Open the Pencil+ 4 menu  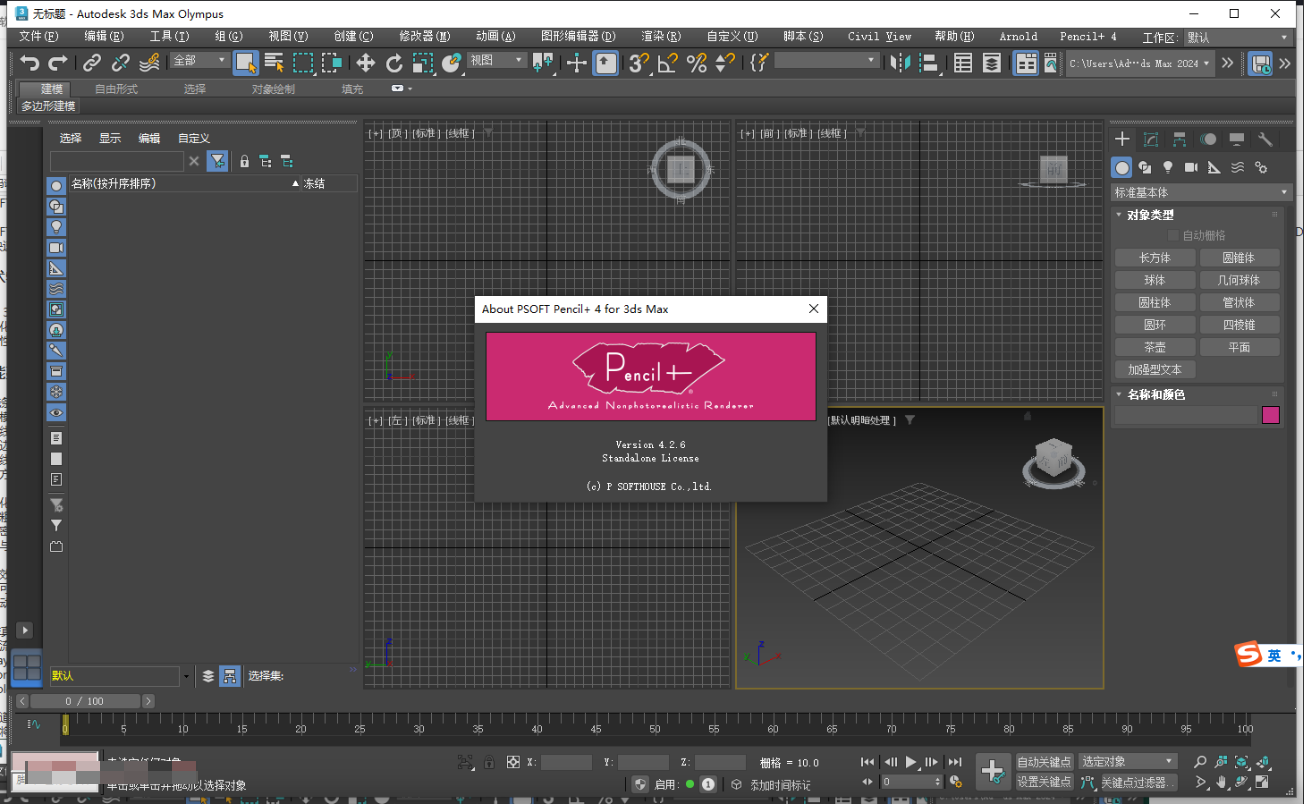click(1088, 36)
